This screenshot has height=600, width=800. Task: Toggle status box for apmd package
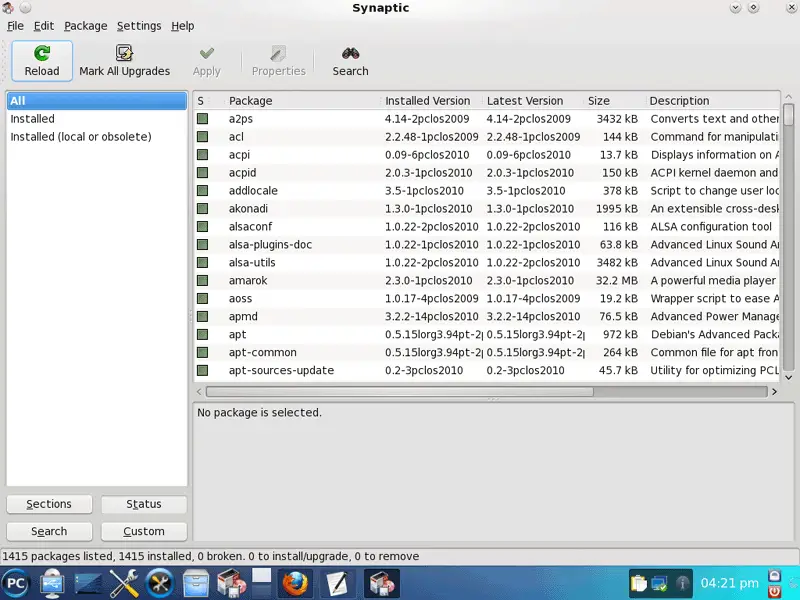(203, 316)
